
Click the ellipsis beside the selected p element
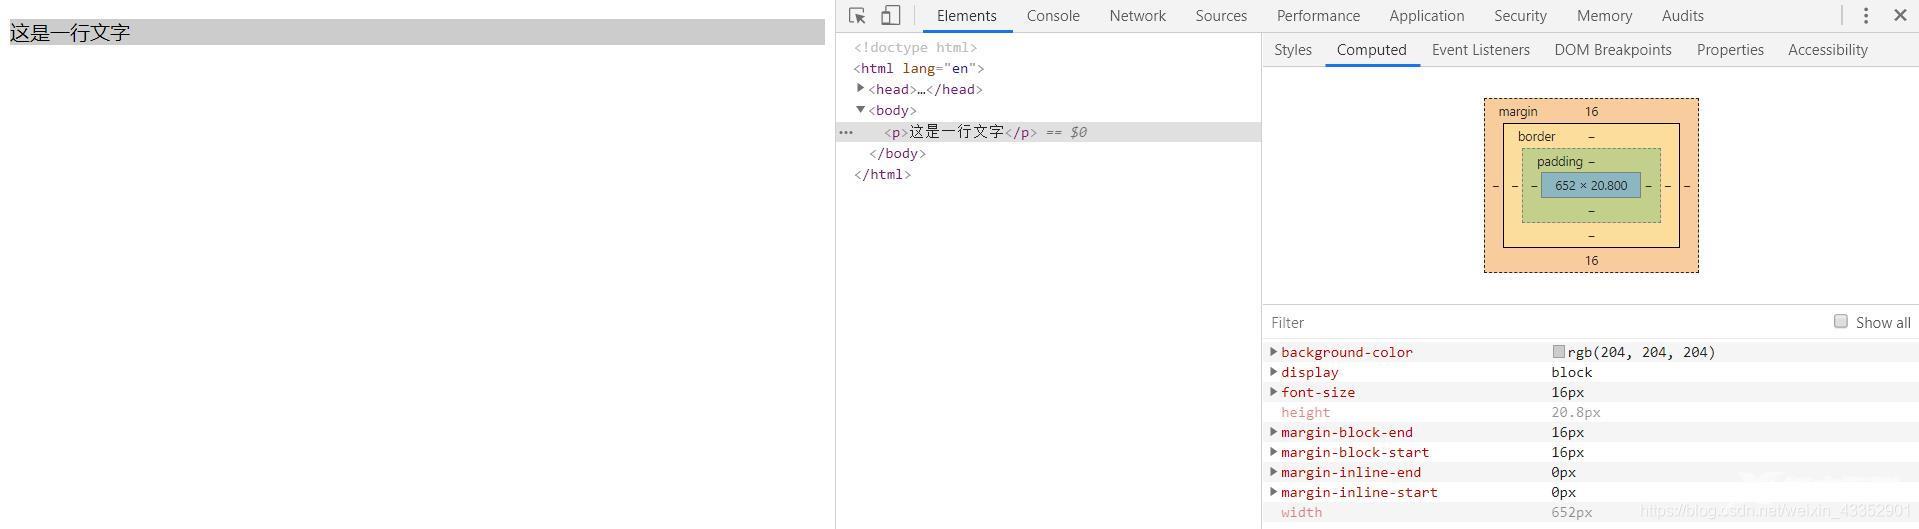tap(846, 132)
